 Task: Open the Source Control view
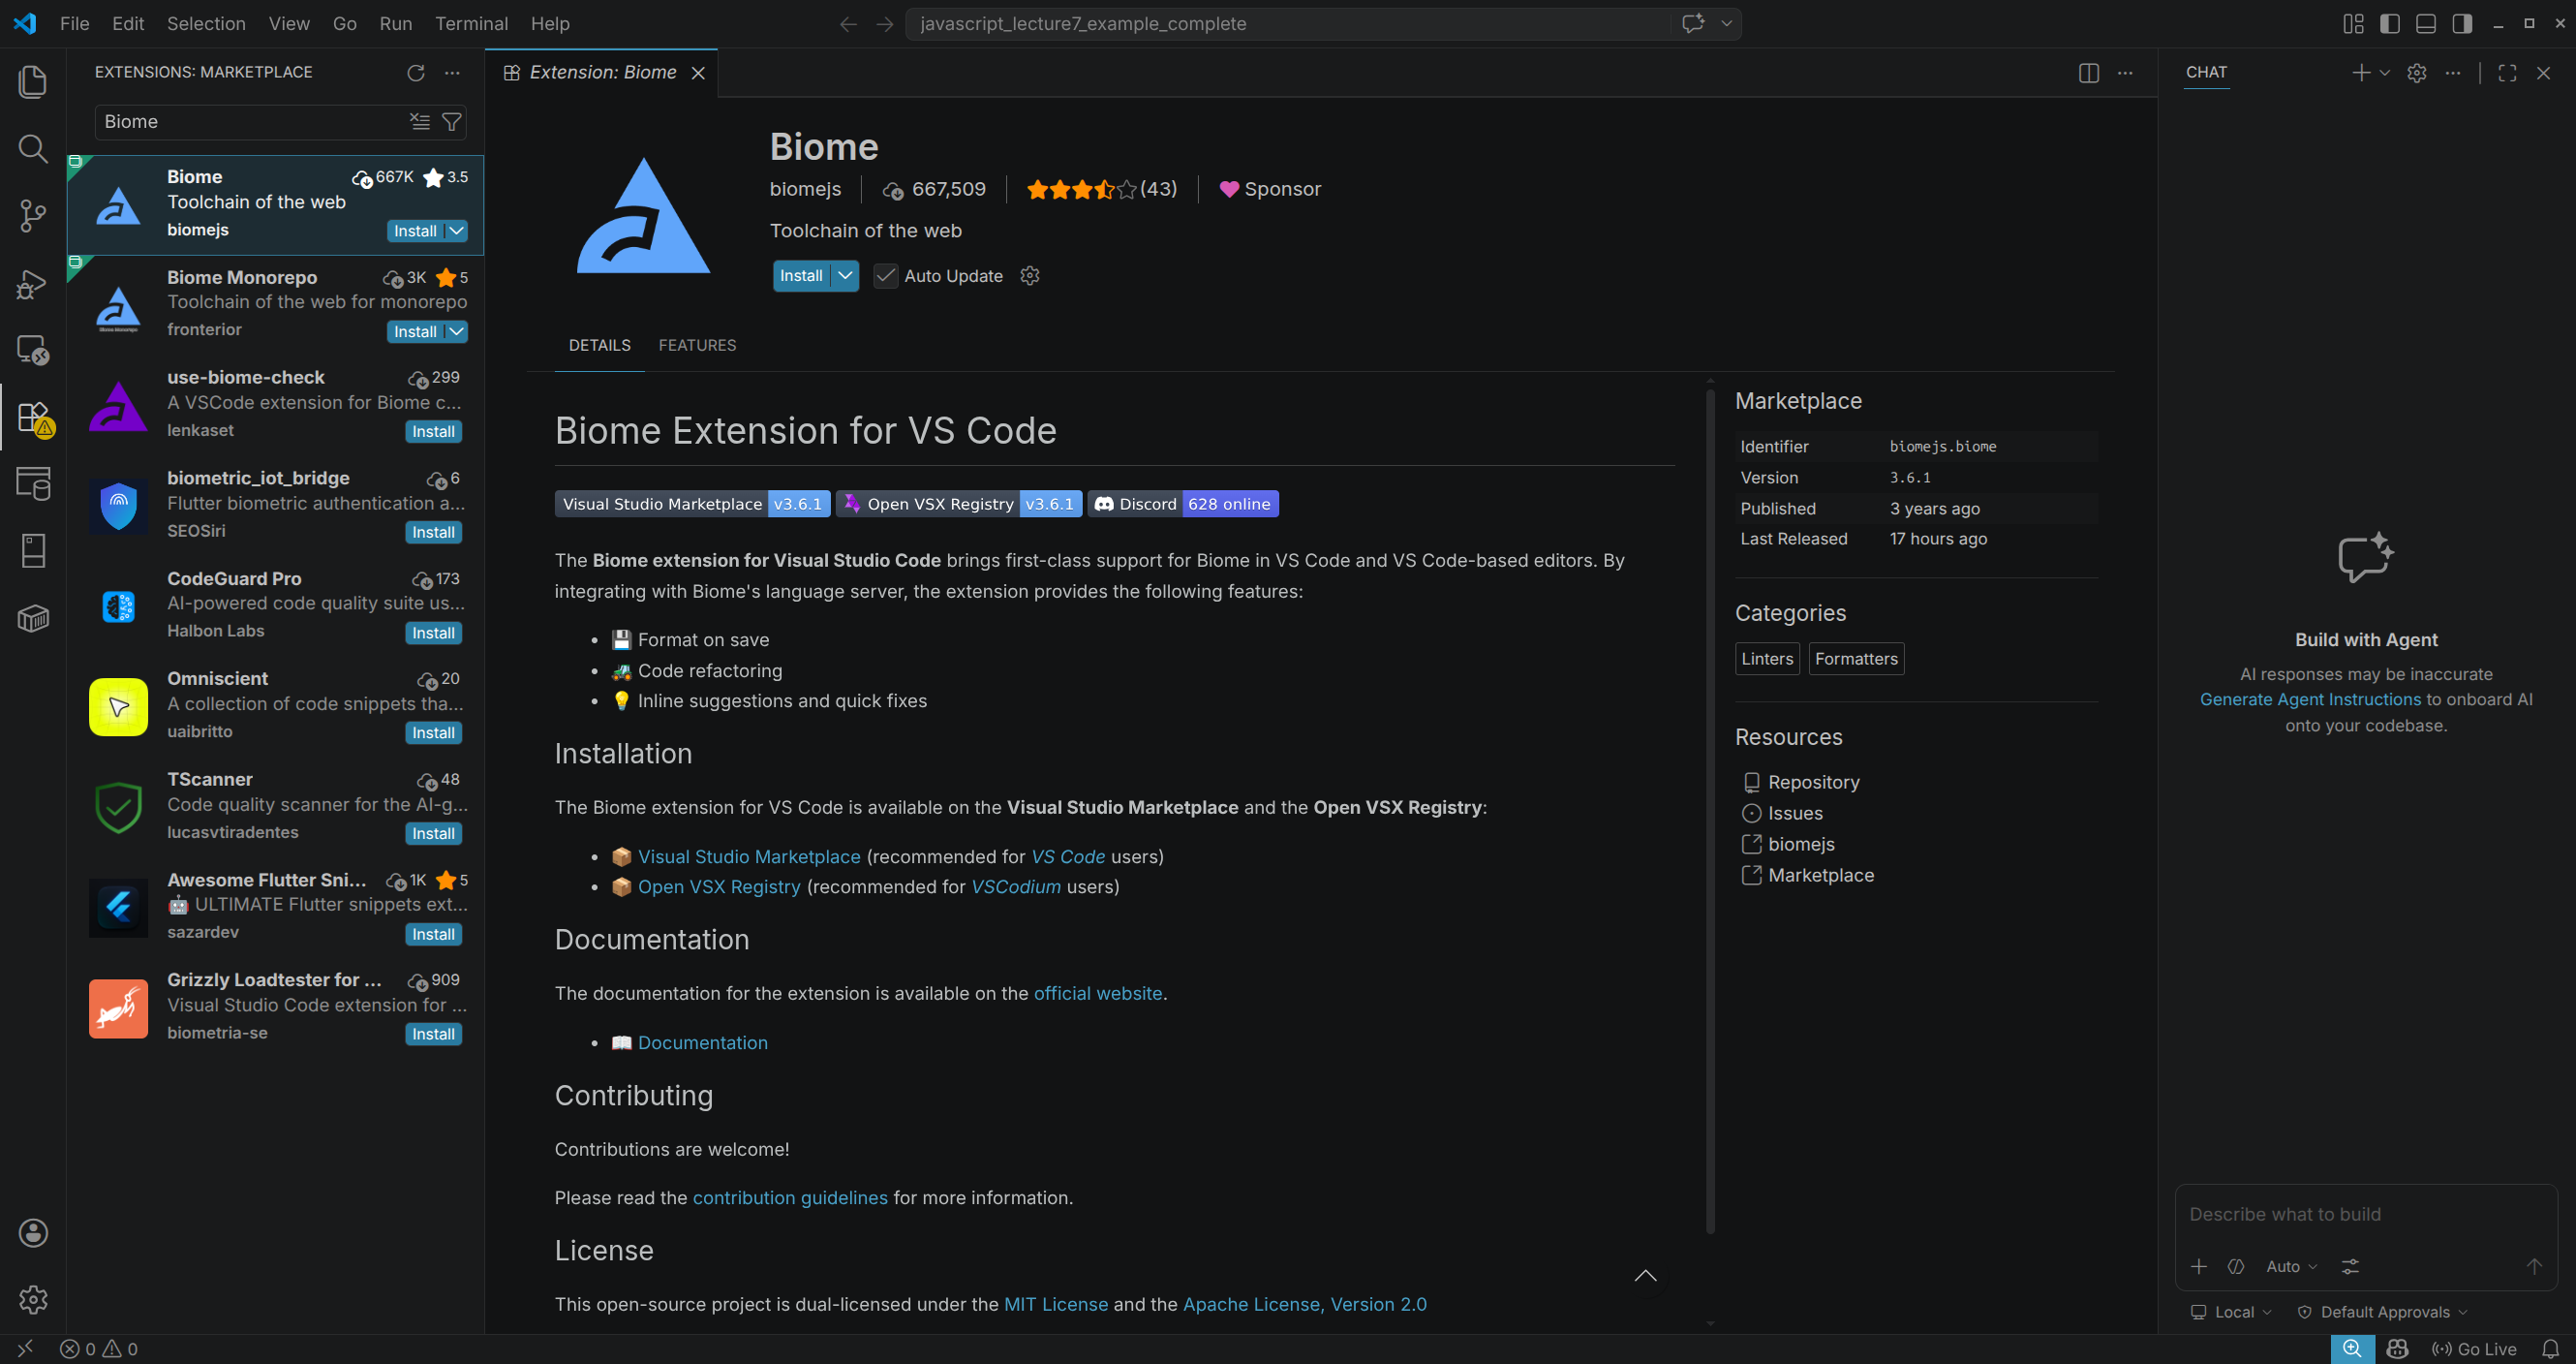tap(33, 215)
